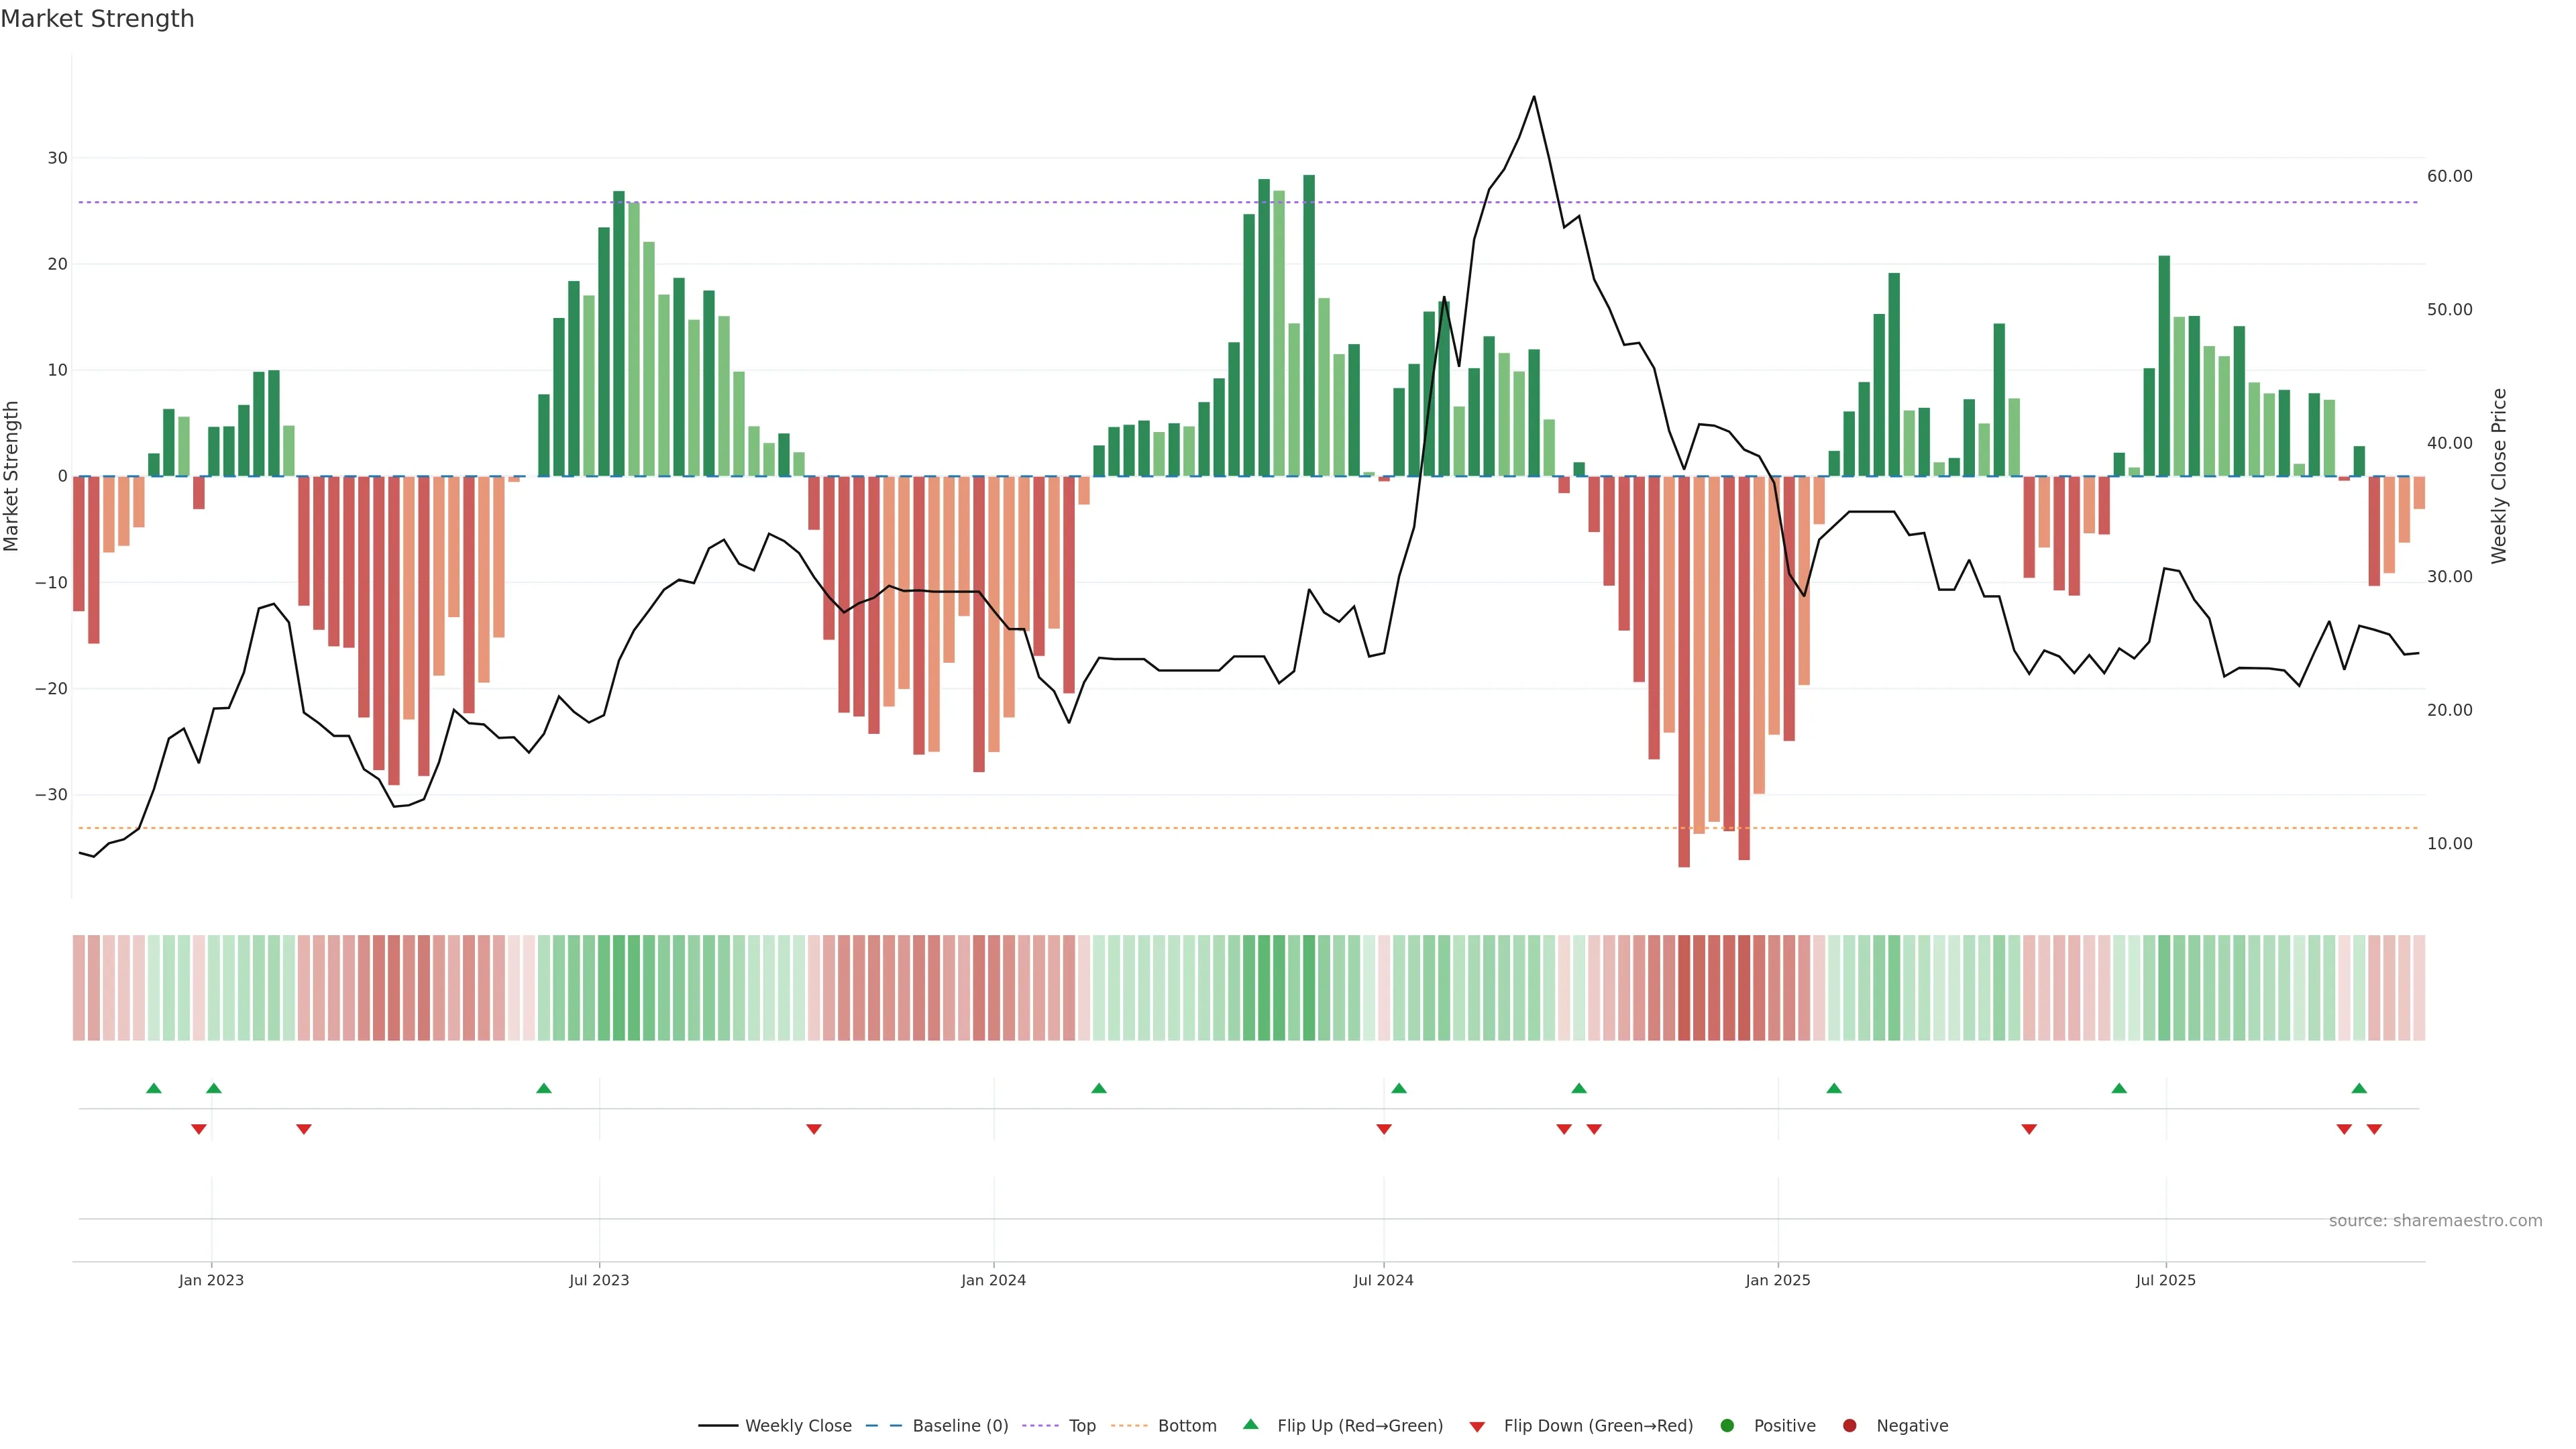Click the Flip Up green triangle legend icon

click(x=1250, y=1425)
